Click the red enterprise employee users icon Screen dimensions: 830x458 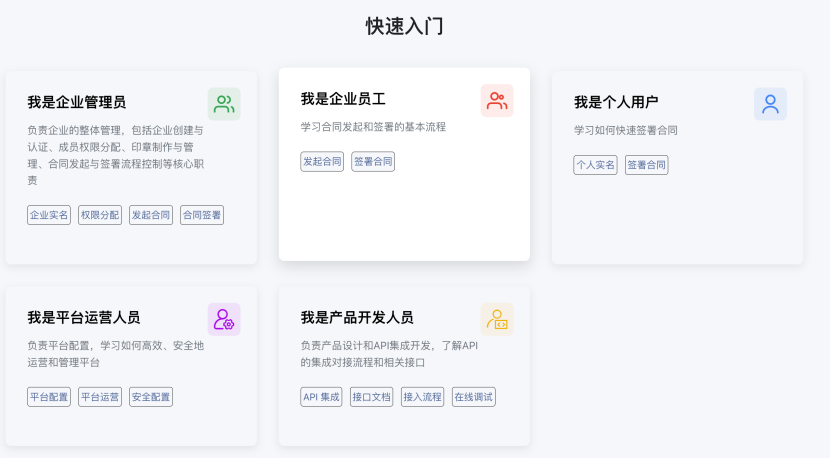[497, 101]
